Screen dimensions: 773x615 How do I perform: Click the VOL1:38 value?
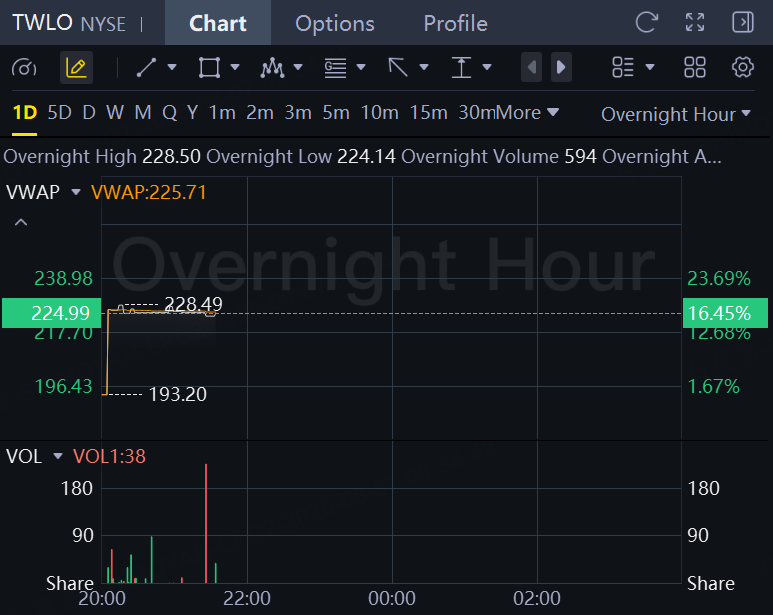click(109, 456)
